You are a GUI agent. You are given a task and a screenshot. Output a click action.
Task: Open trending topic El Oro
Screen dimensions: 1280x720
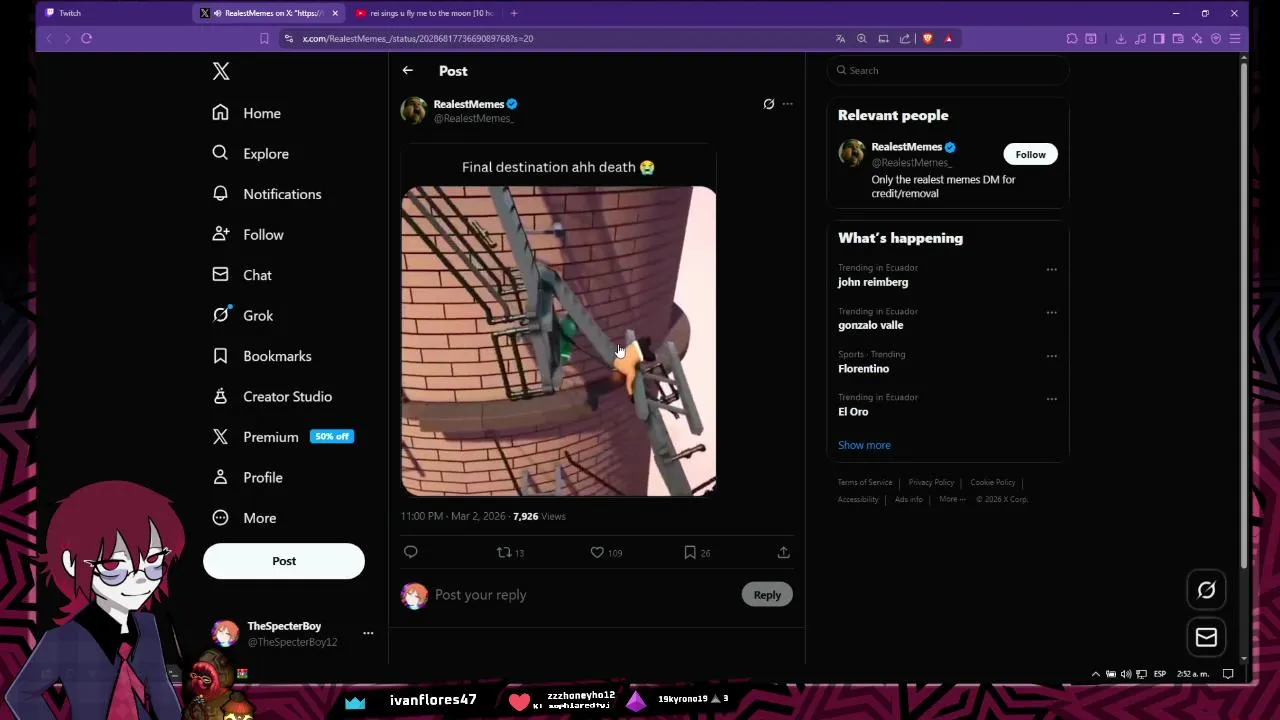coord(853,412)
